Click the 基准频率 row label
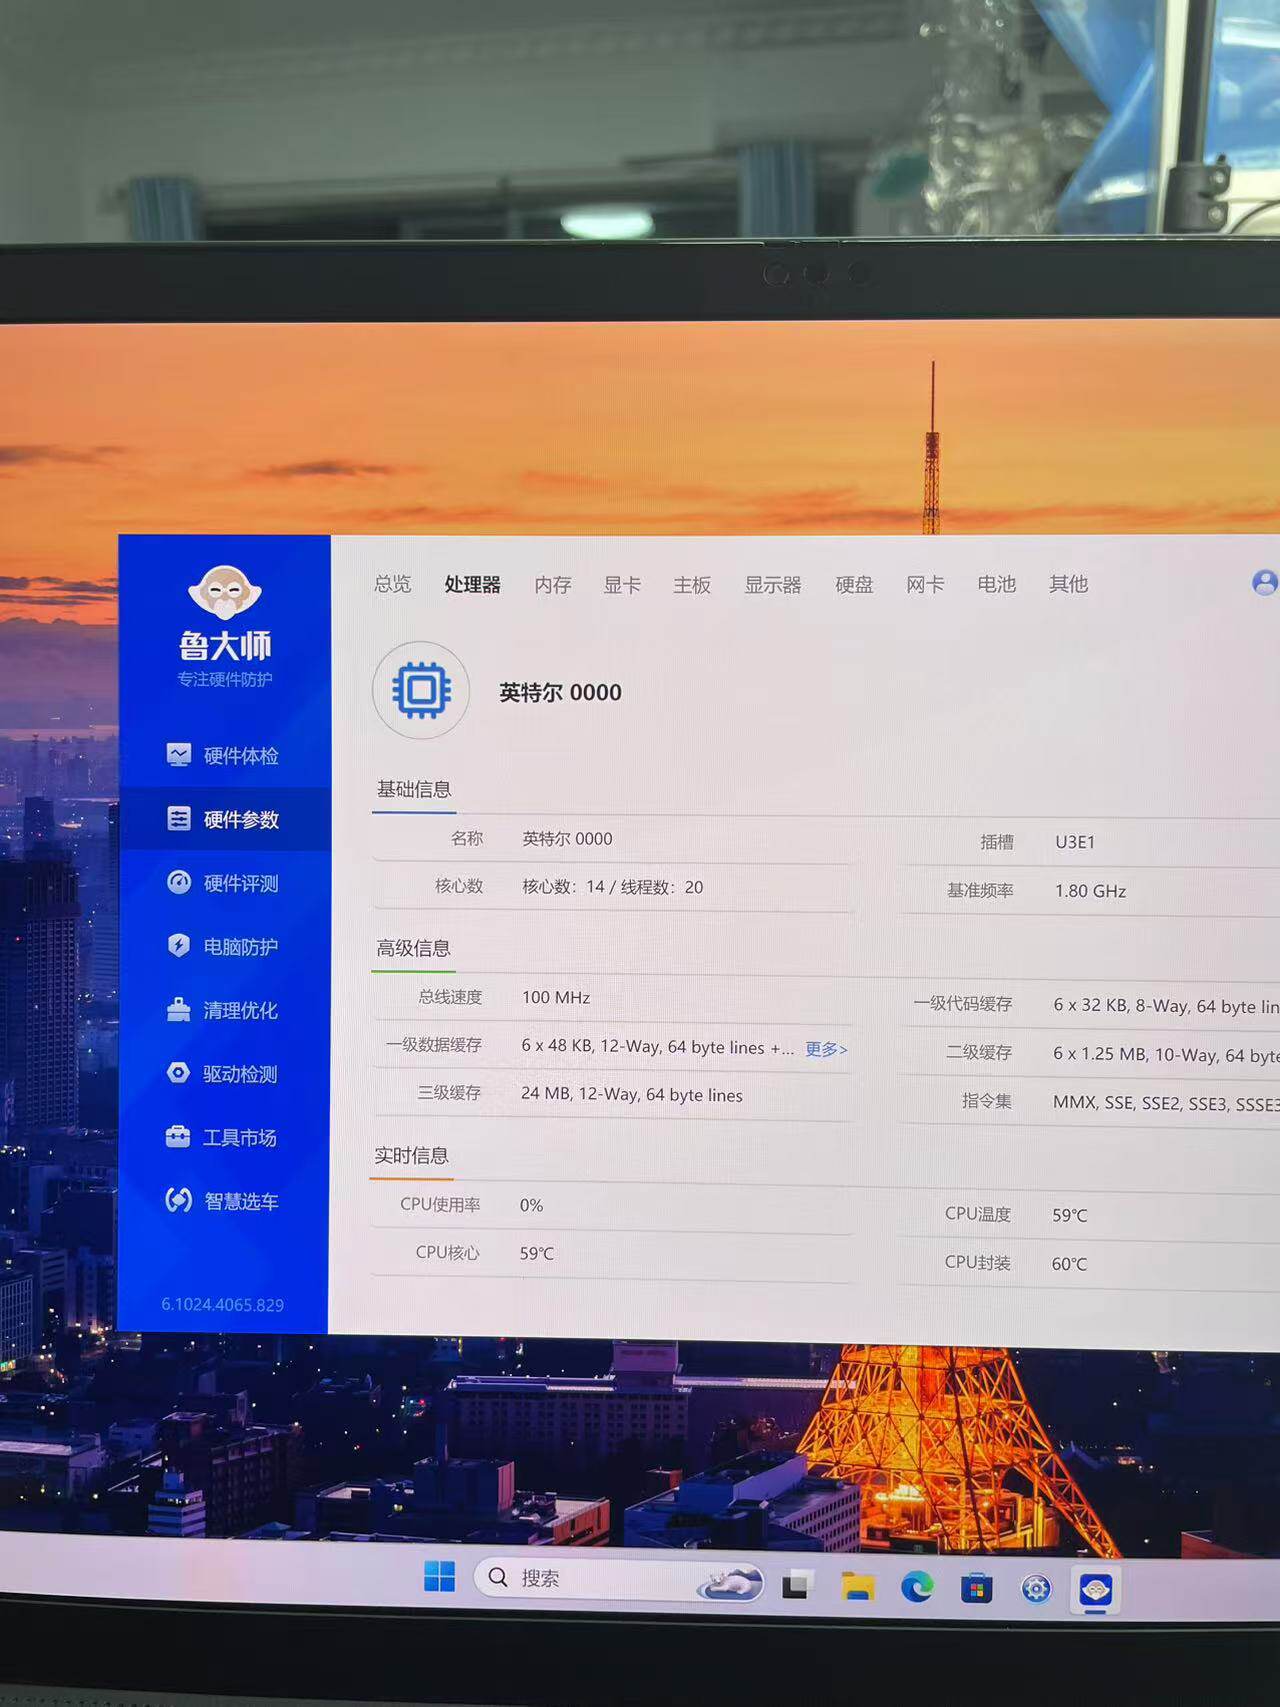The width and height of the screenshot is (1280, 1707). [980, 891]
